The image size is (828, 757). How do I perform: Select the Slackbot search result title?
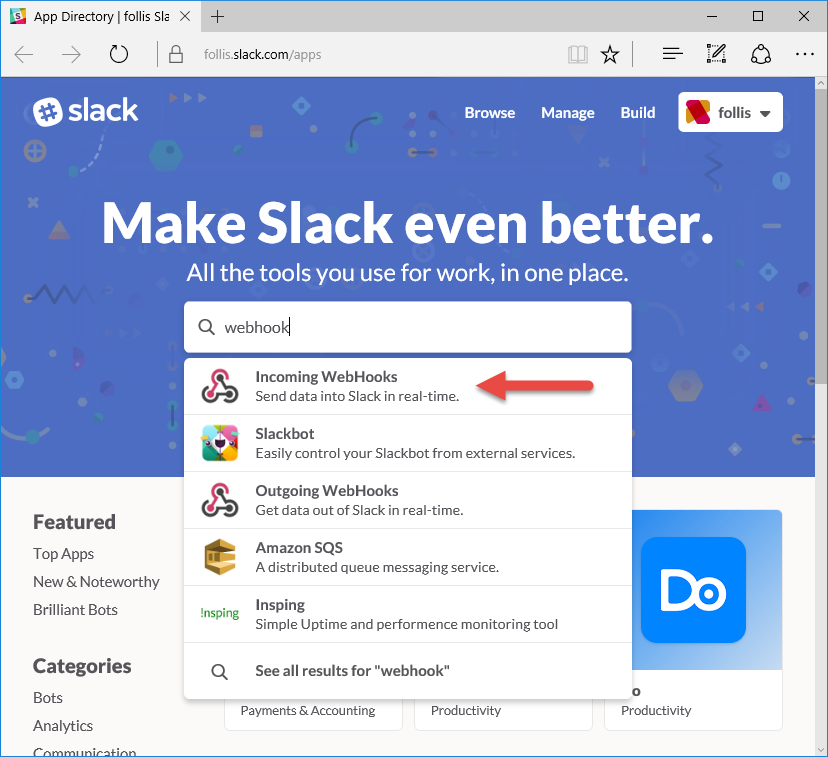(x=285, y=433)
